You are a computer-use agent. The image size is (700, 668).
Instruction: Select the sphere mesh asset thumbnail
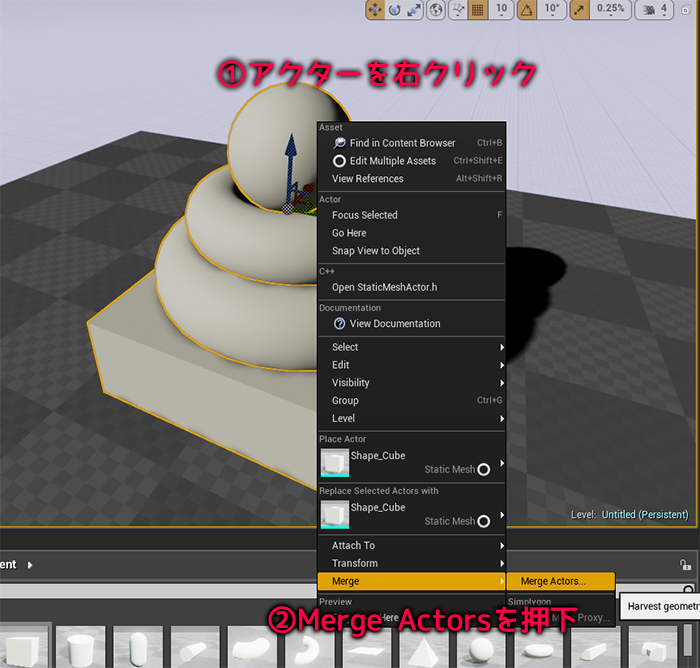coord(480,647)
